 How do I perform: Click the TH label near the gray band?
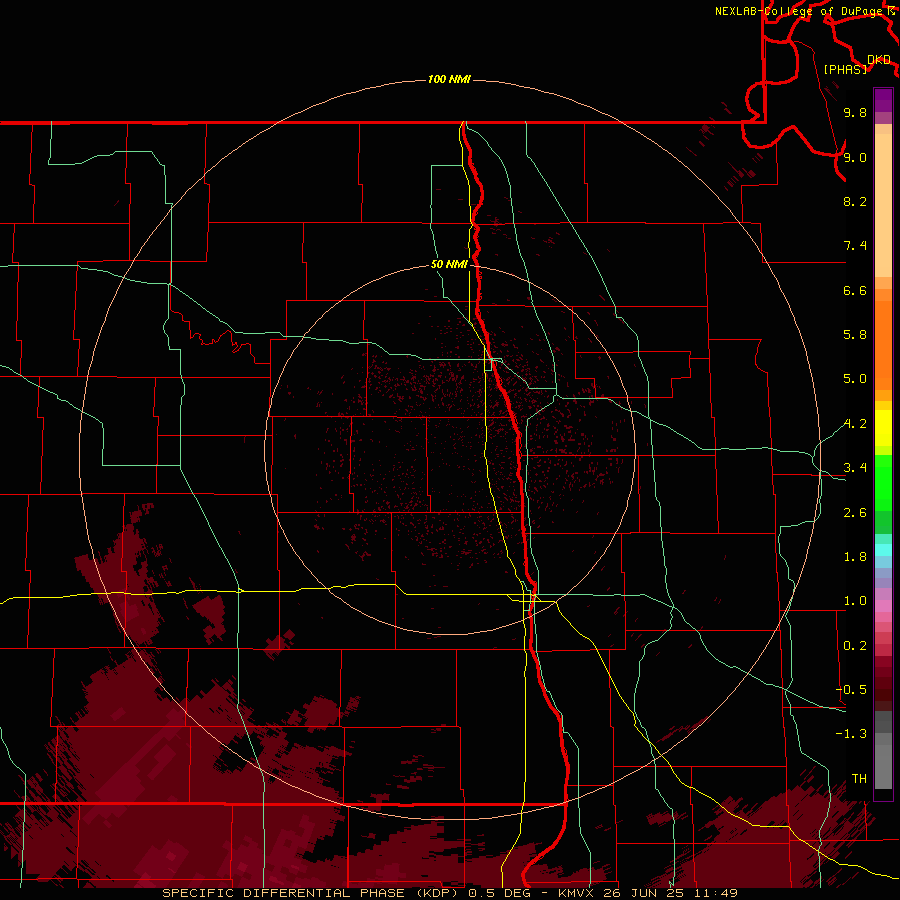[x=859, y=779]
